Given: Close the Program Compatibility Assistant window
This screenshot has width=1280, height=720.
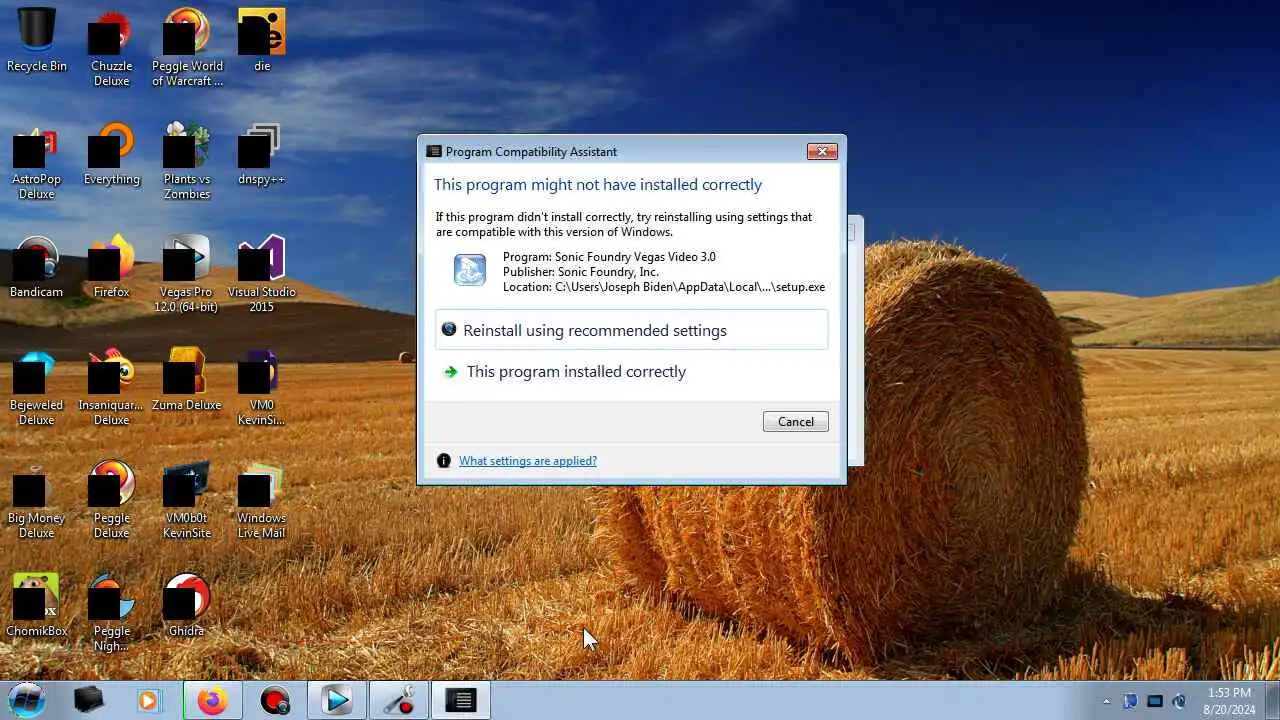Looking at the screenshot, I should 822,151.
